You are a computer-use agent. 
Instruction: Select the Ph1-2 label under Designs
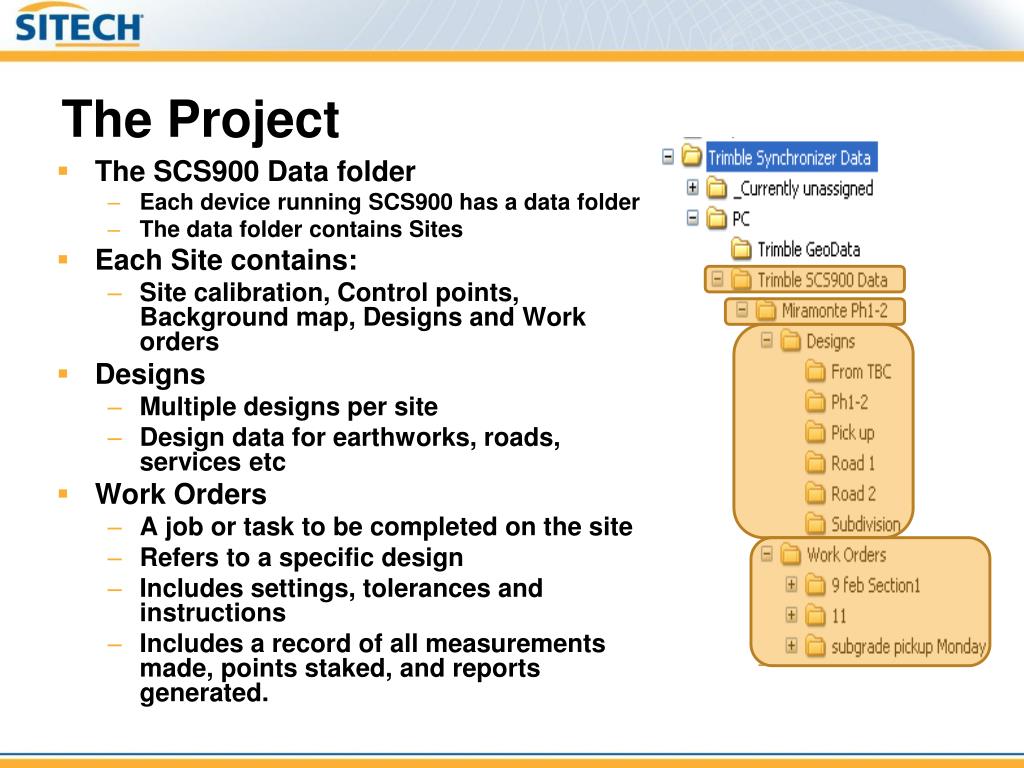coord(850,402)
